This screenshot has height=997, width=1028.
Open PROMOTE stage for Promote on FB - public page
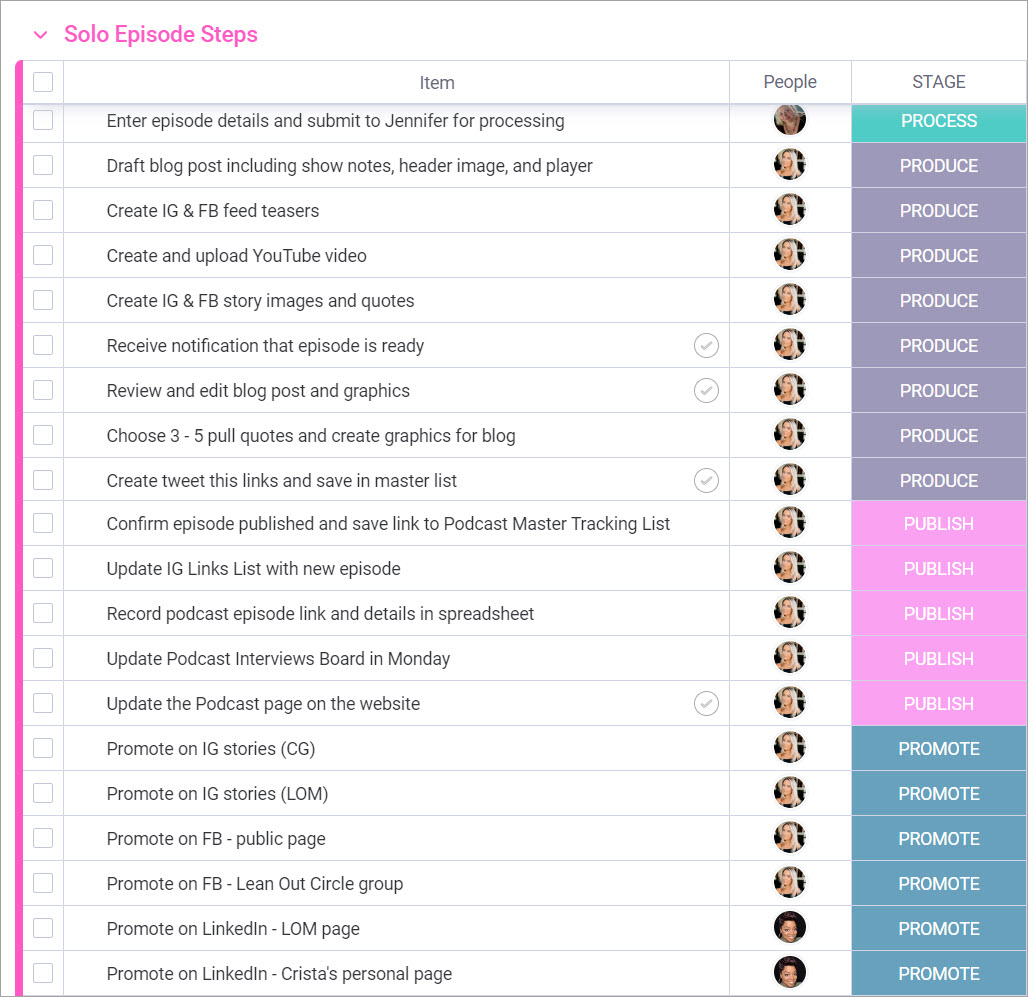939,838
